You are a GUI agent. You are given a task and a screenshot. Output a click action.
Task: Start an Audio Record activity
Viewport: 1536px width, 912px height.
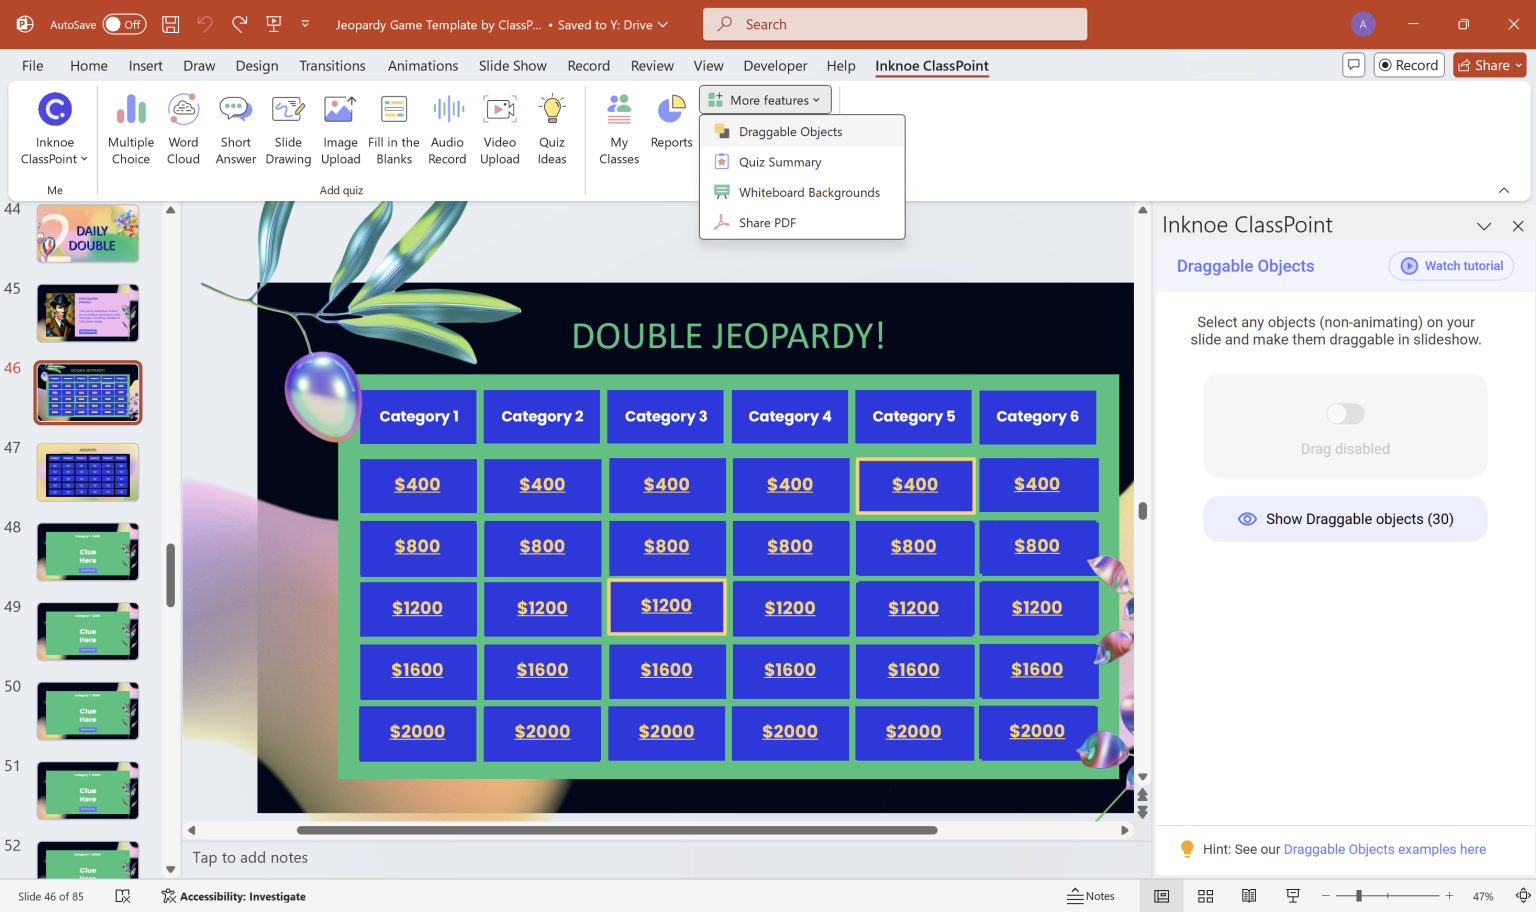point(447,127)
